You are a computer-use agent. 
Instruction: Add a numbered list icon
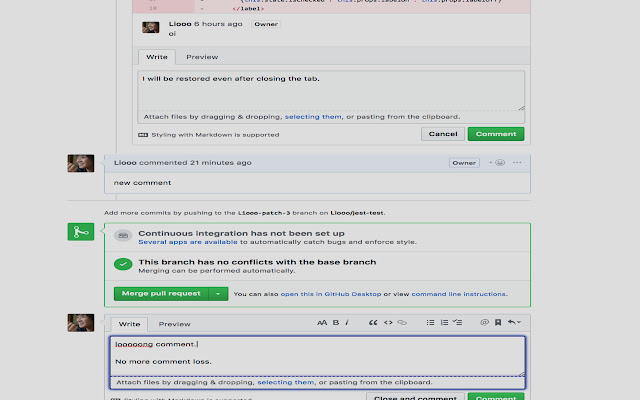(x=444, y=322)
